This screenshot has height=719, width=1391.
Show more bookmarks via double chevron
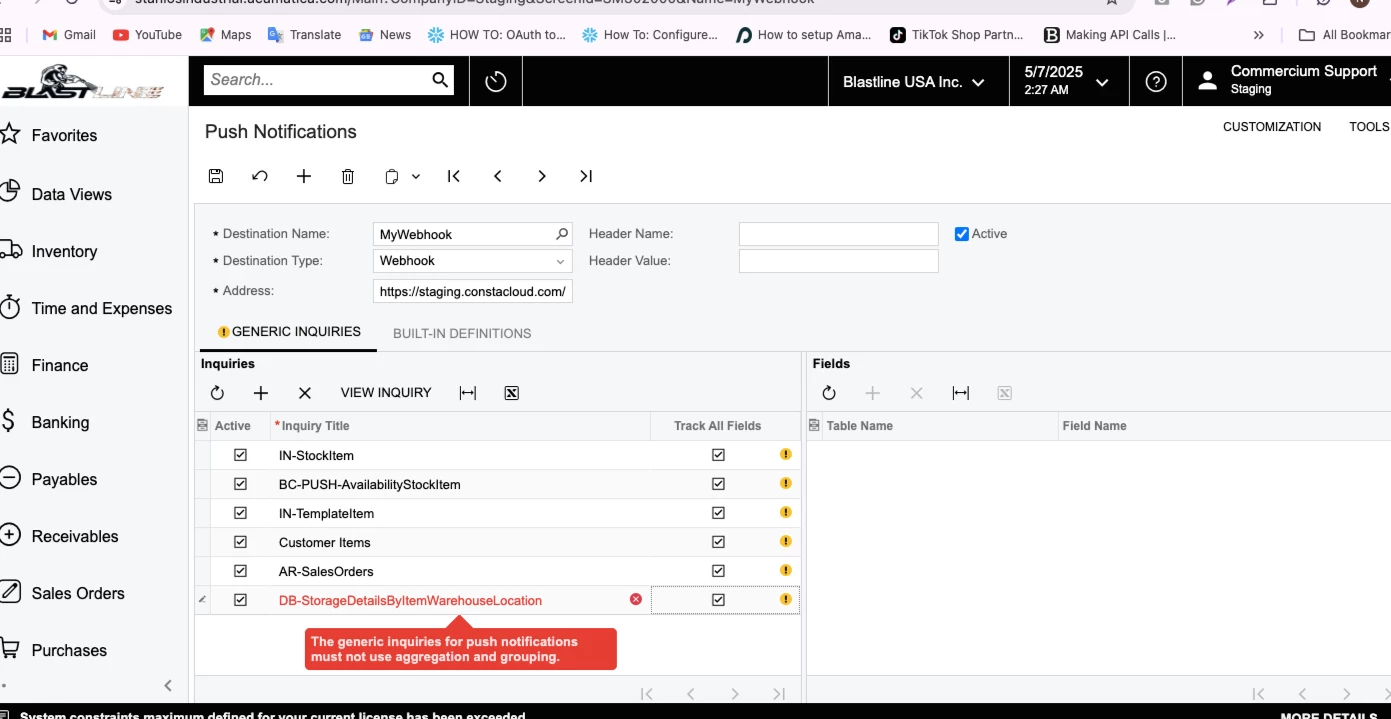(x=1258, y=35)
